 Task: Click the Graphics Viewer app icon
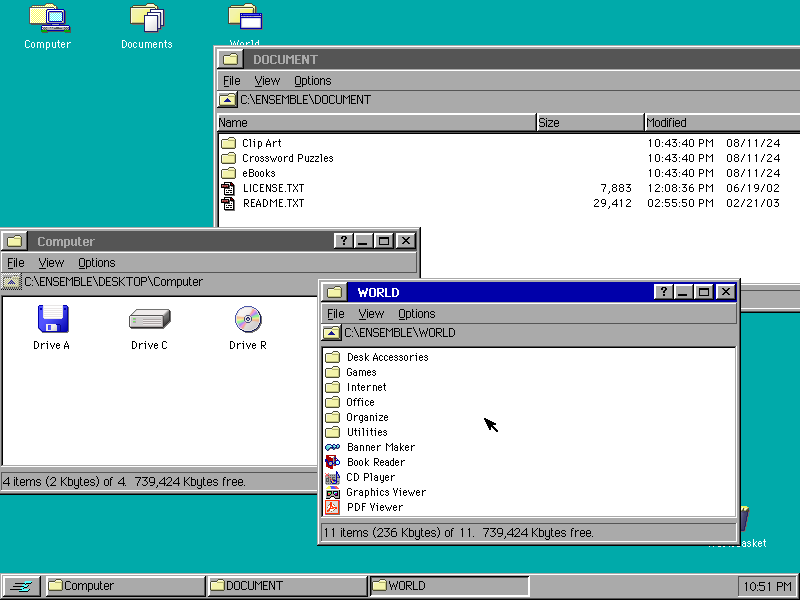point(332,492)
